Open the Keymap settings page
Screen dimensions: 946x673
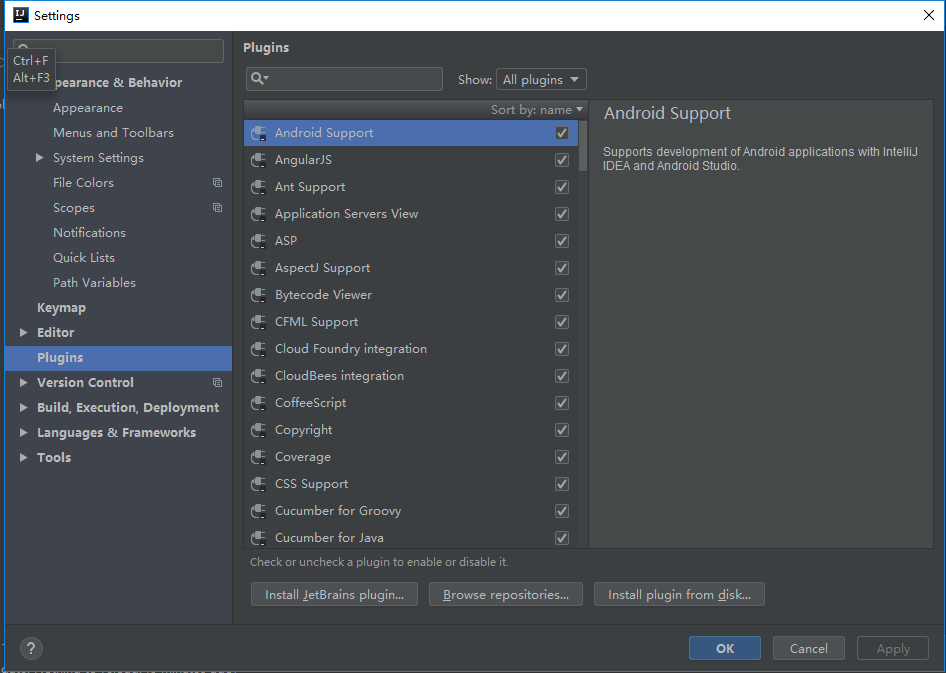coord(62,308)
